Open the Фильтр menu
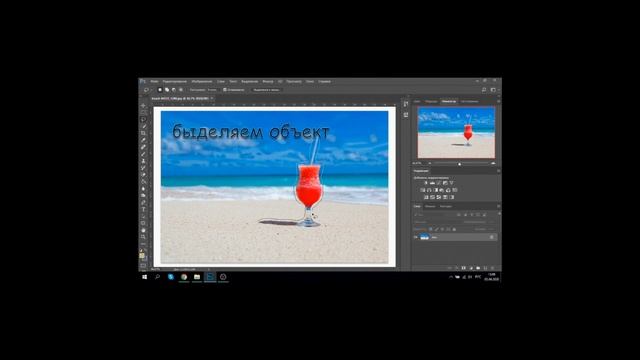Screen dimensions: 640x360 [x=268, y=81]
